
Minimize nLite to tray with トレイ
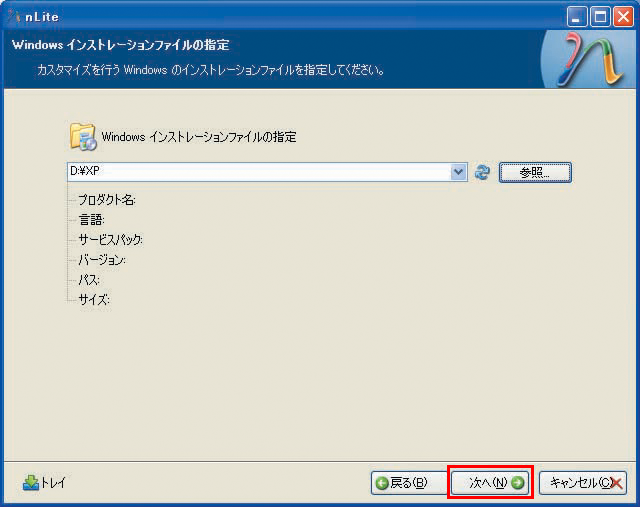(x=44, y=483)
